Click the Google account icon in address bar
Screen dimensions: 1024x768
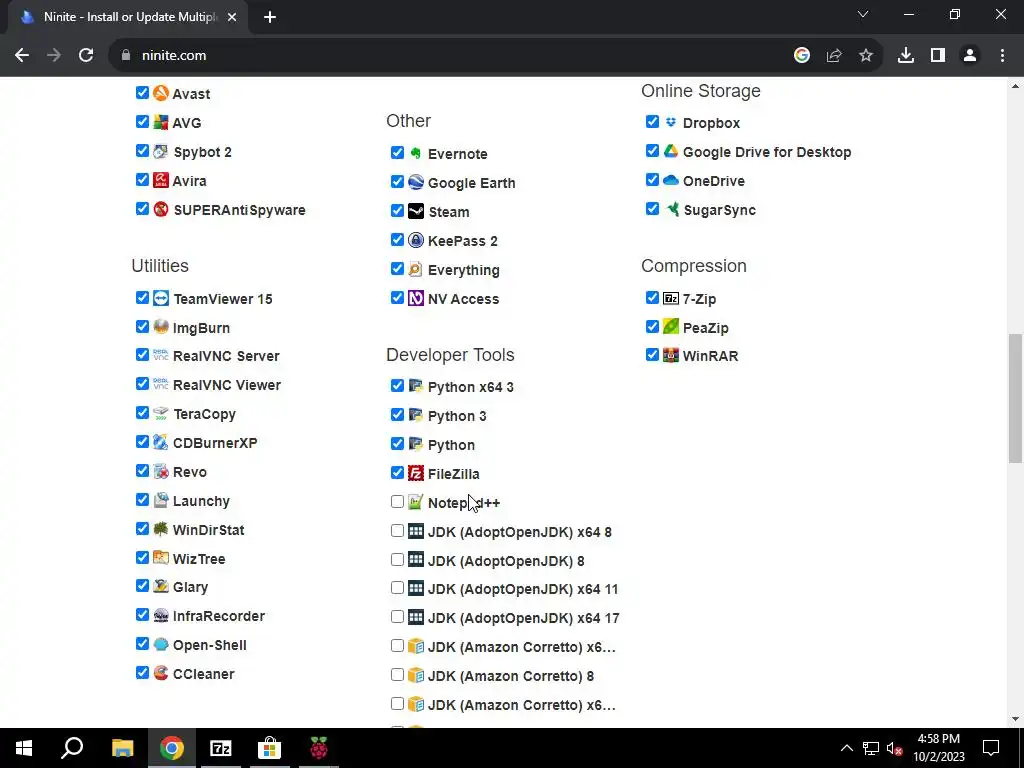(802, 56)
